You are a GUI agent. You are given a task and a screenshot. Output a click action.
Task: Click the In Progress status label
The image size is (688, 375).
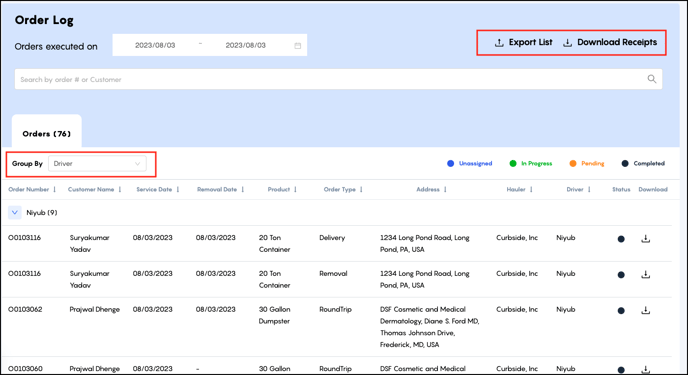[536, 164]
